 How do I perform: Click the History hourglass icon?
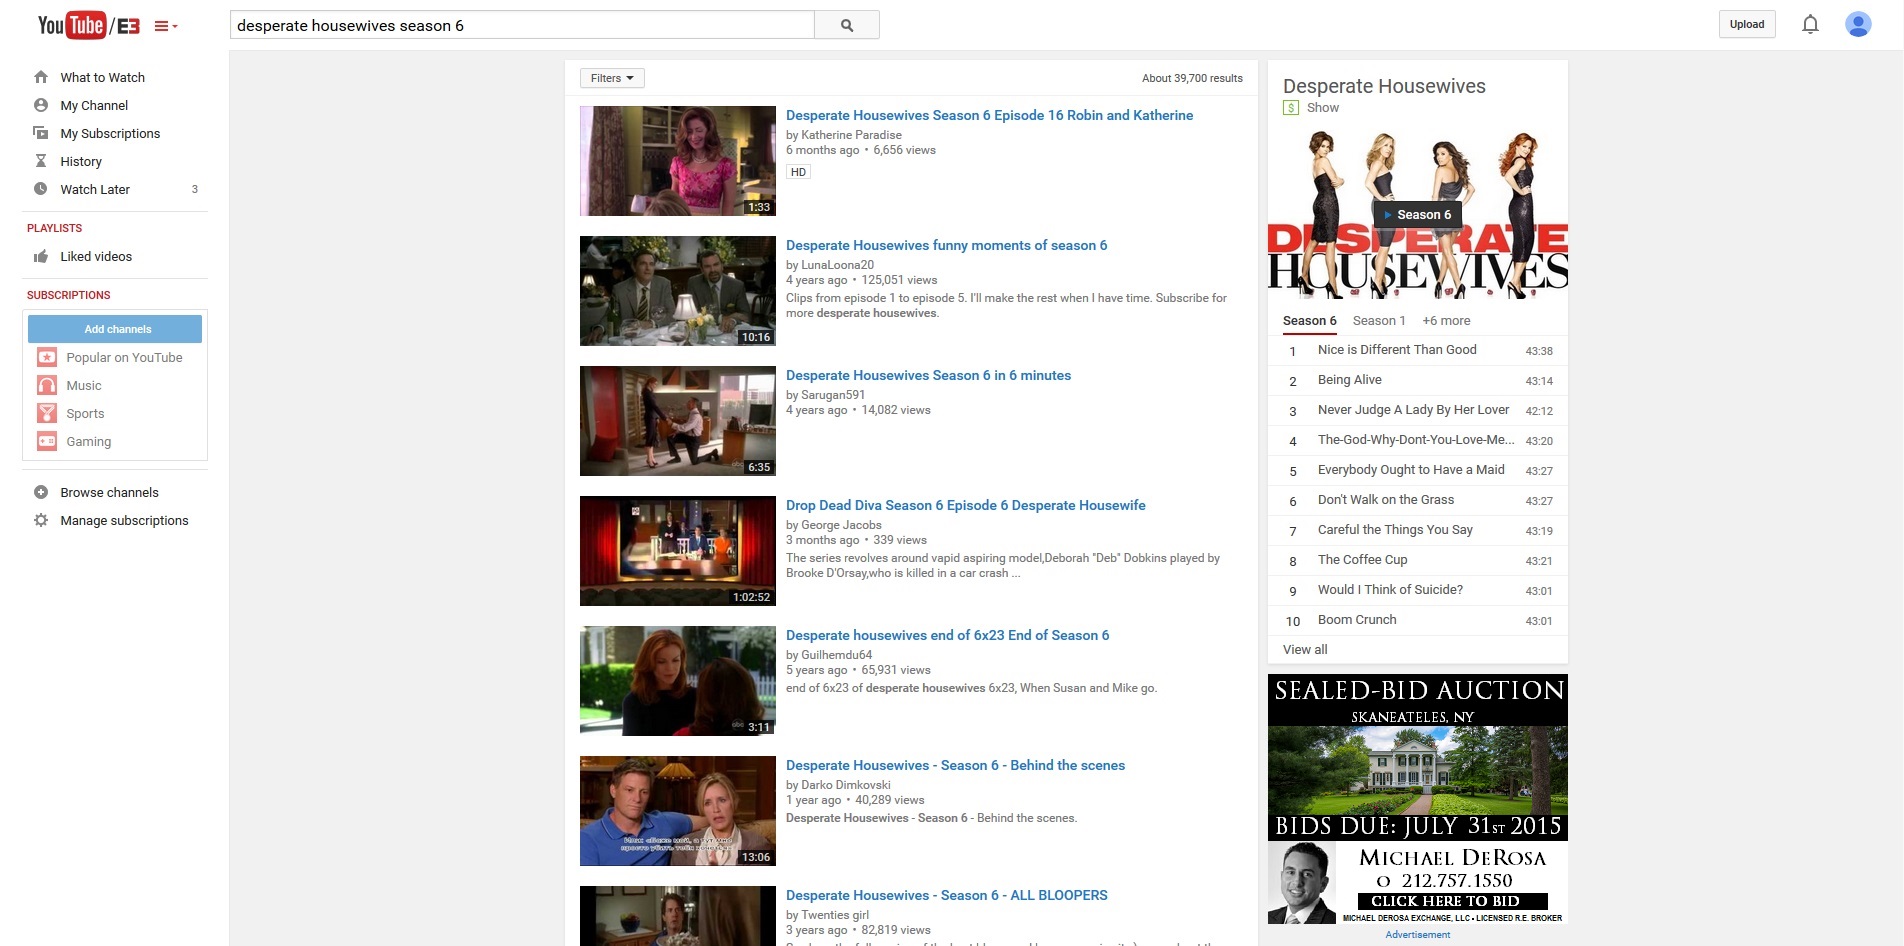[41, 161]
